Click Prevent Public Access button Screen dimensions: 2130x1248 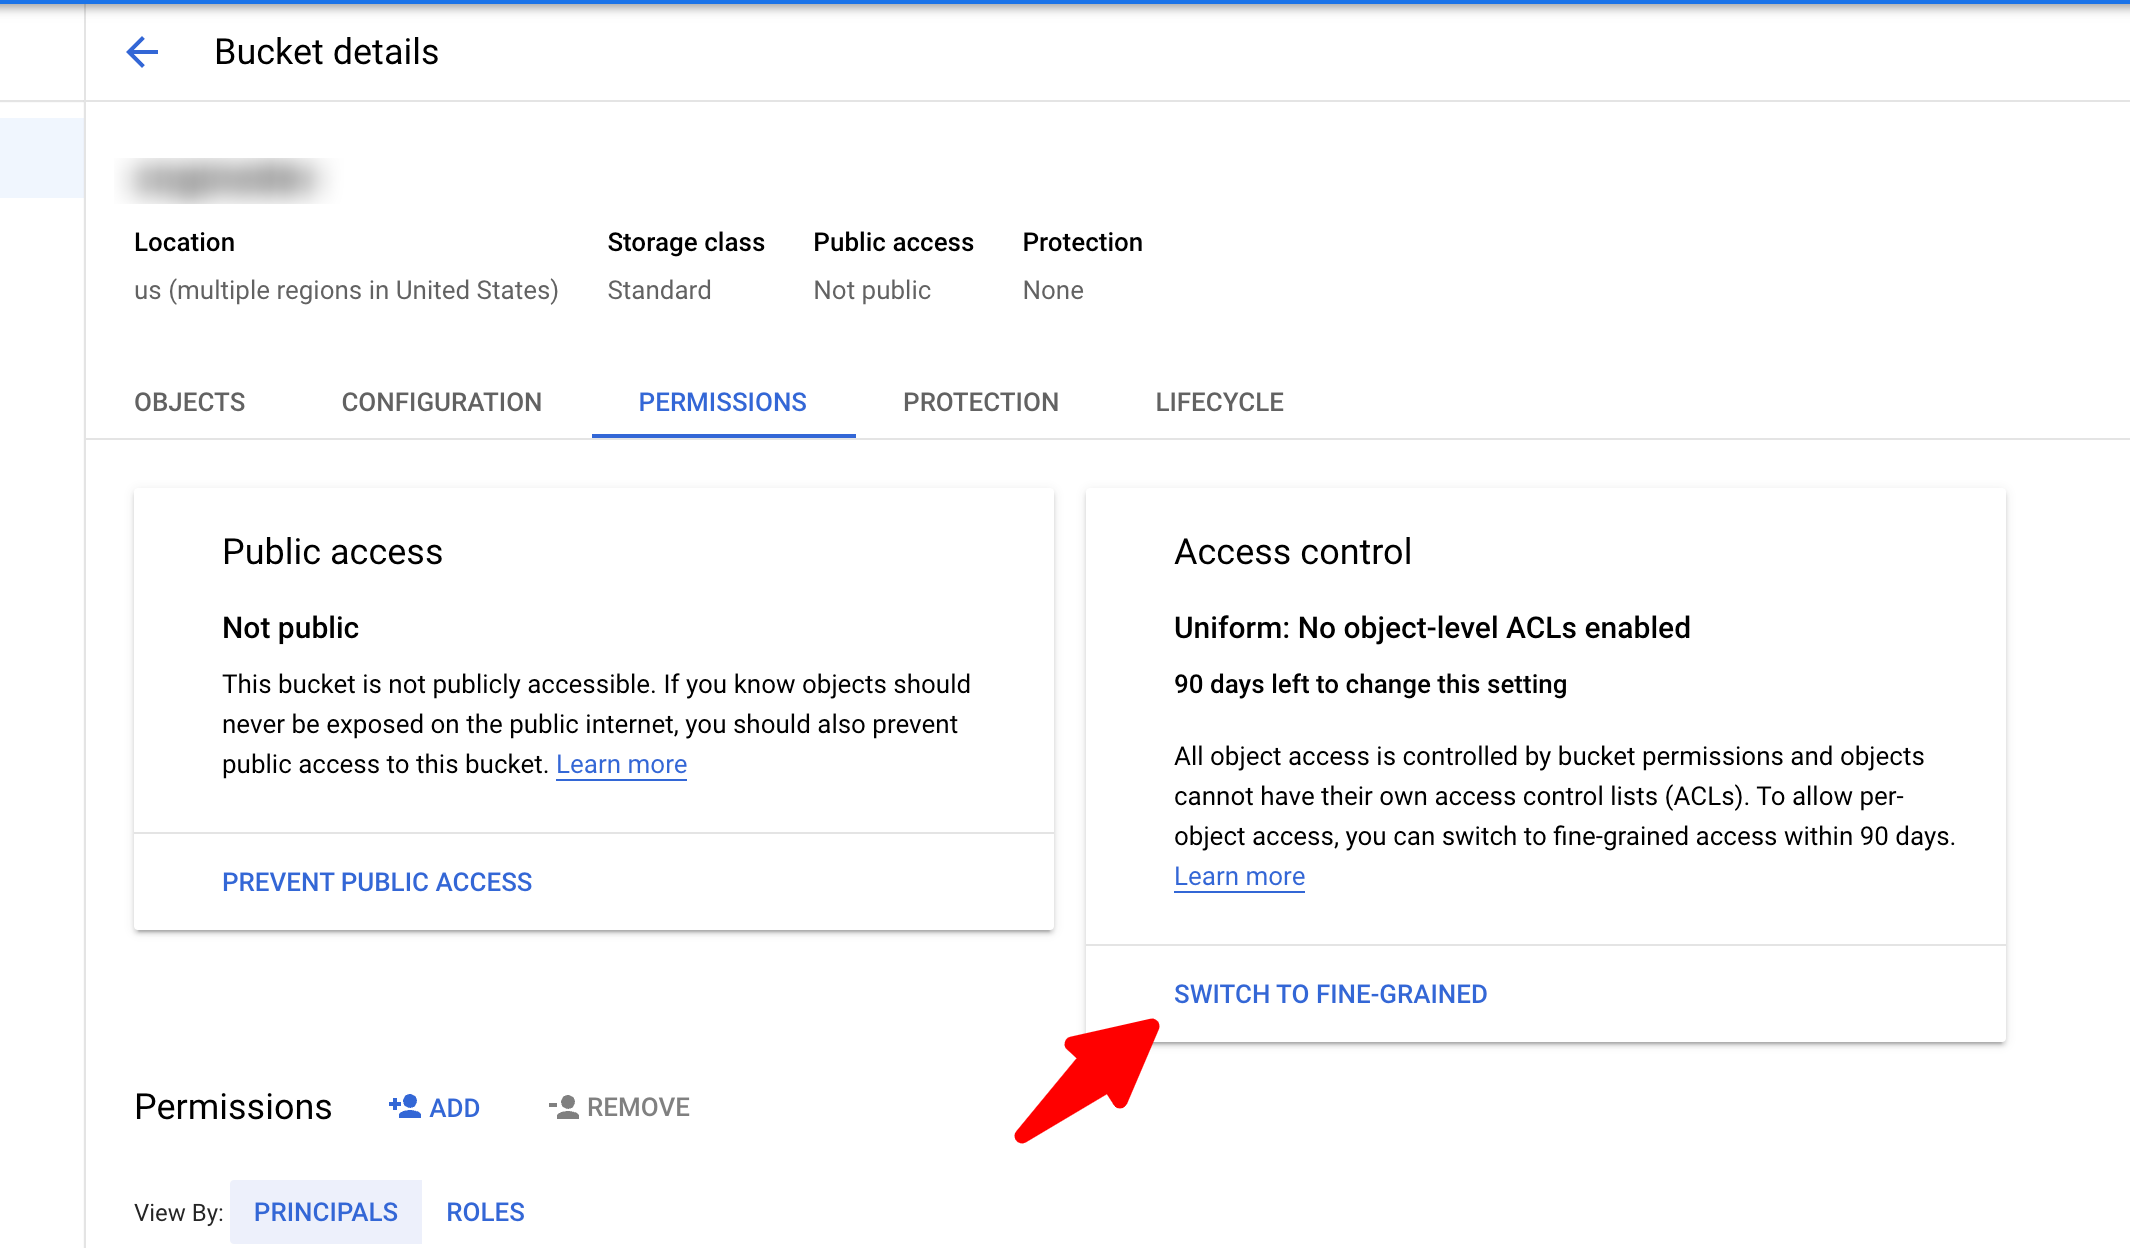point(377,882)
